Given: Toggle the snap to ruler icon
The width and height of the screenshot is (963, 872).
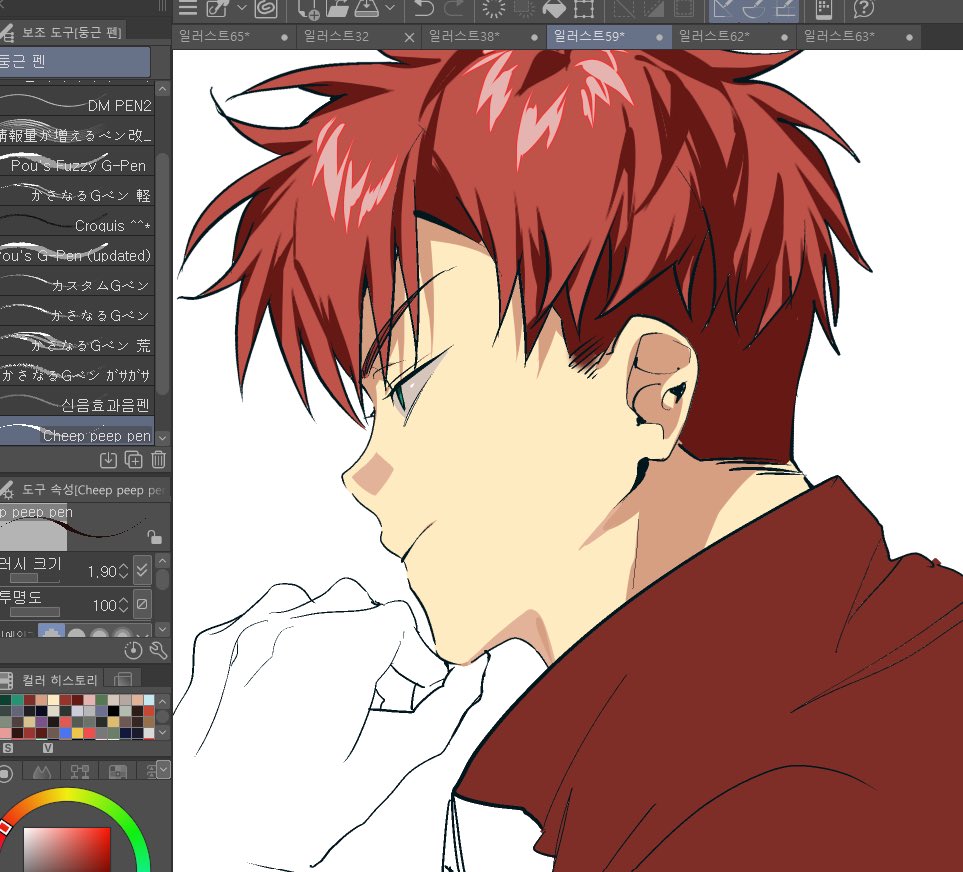Looking at the screenshot, I should [x=724, y=9].
